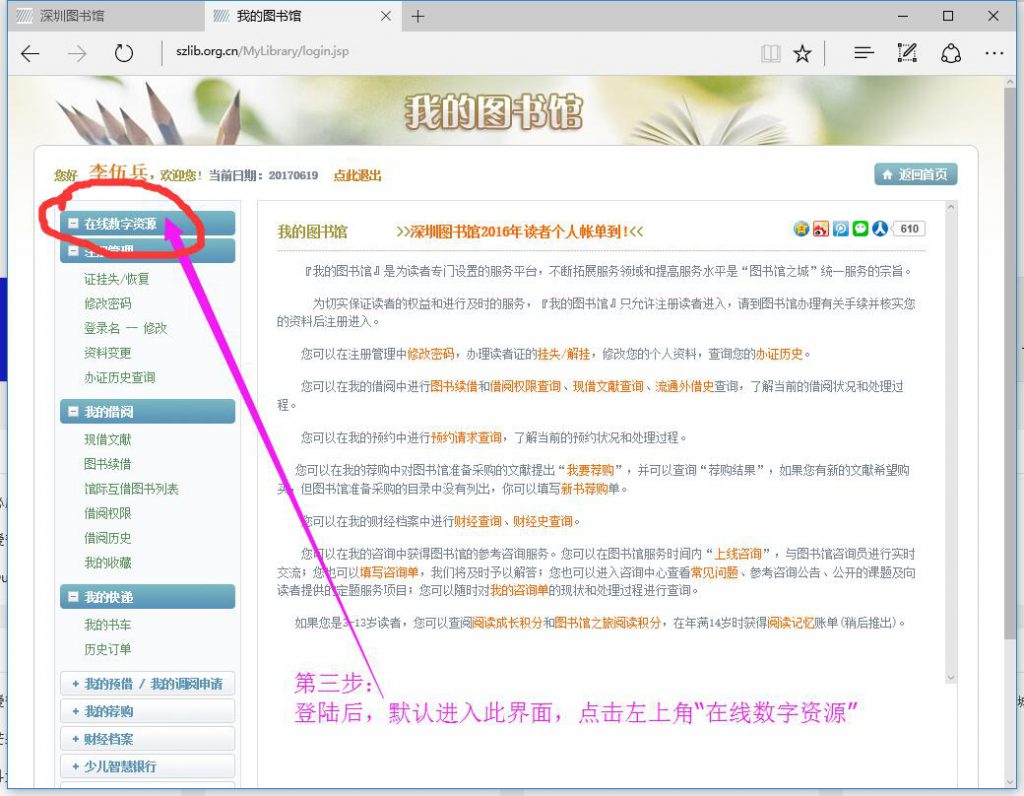Screen dimensions: 1024x796
Task: Click the 返回首页 button
Action: (x=916, y=175)
